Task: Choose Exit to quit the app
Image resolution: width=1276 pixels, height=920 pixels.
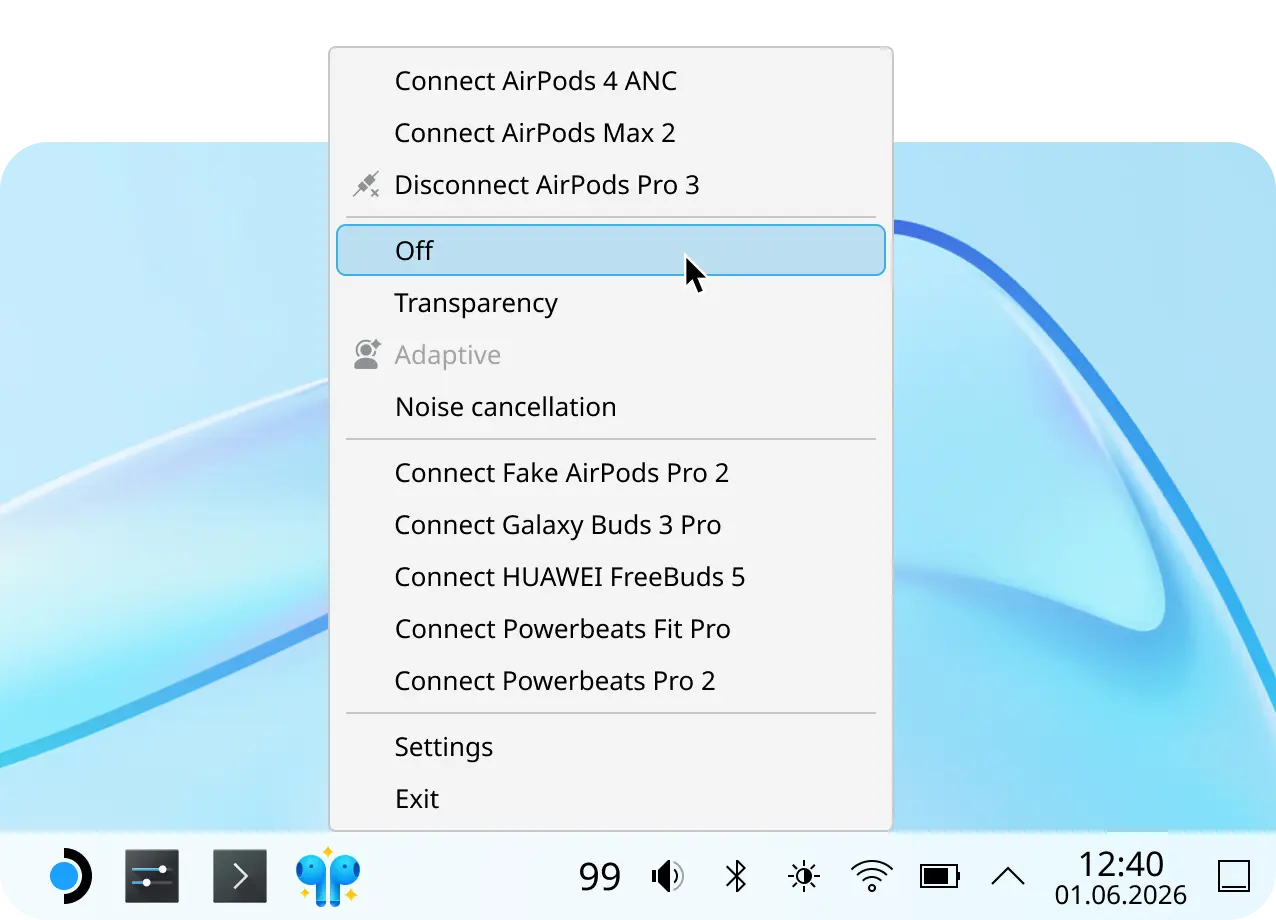Action: pos(611,799)
